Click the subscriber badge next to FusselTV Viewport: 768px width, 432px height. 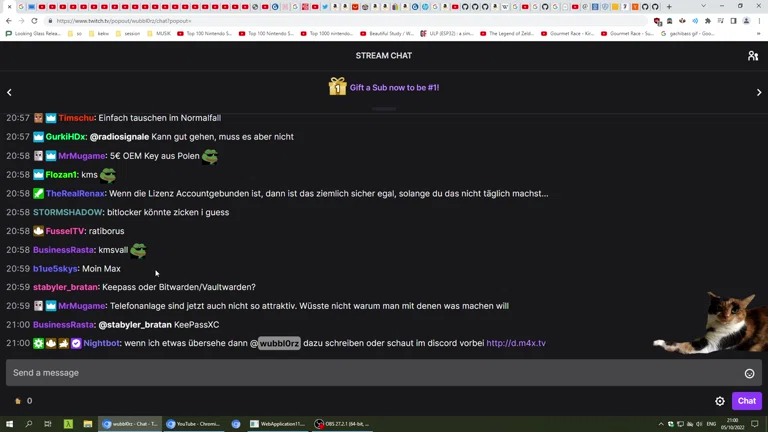click(x=38, y=231)
